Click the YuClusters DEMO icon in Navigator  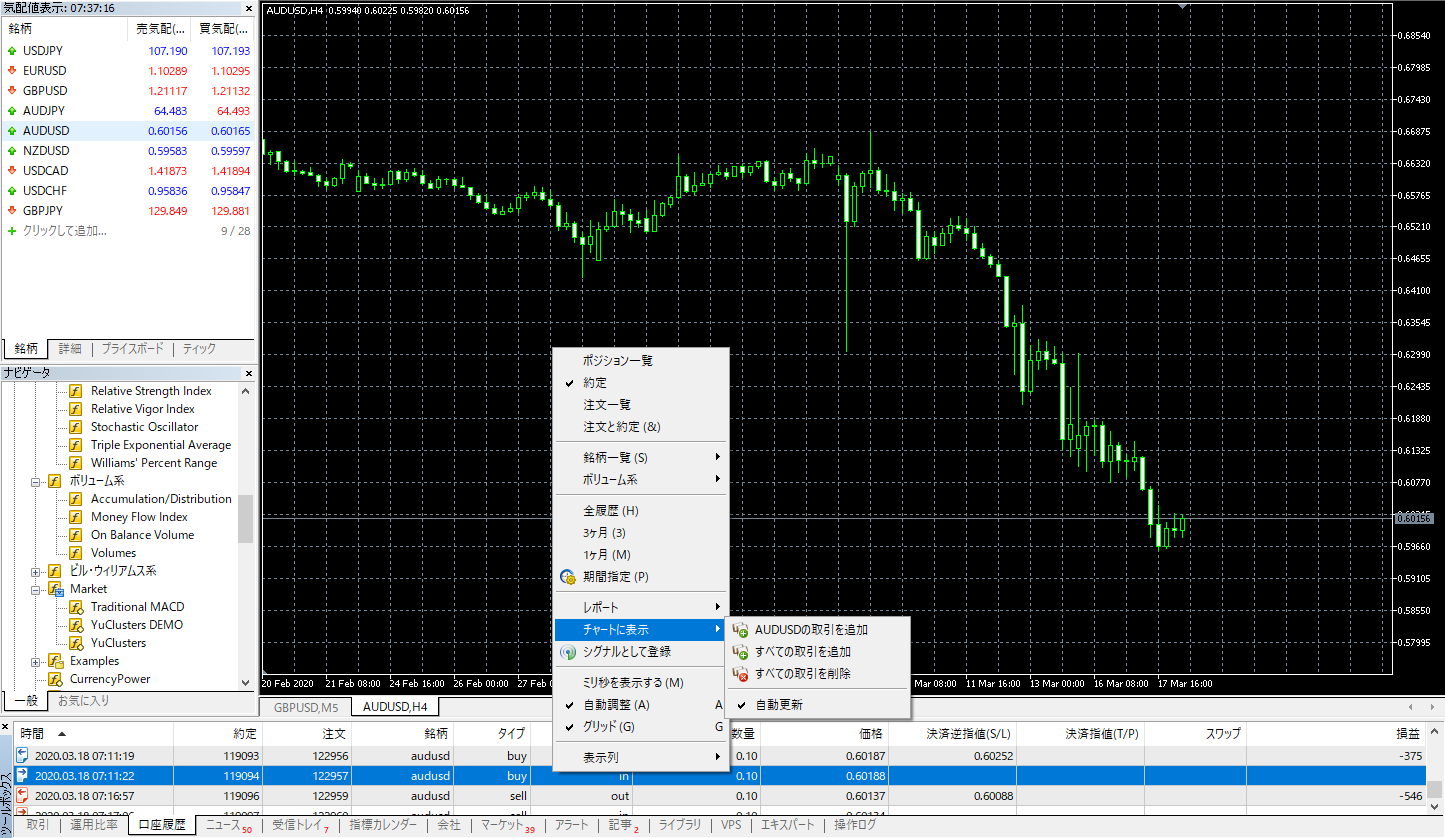click(x=75, y=625)
